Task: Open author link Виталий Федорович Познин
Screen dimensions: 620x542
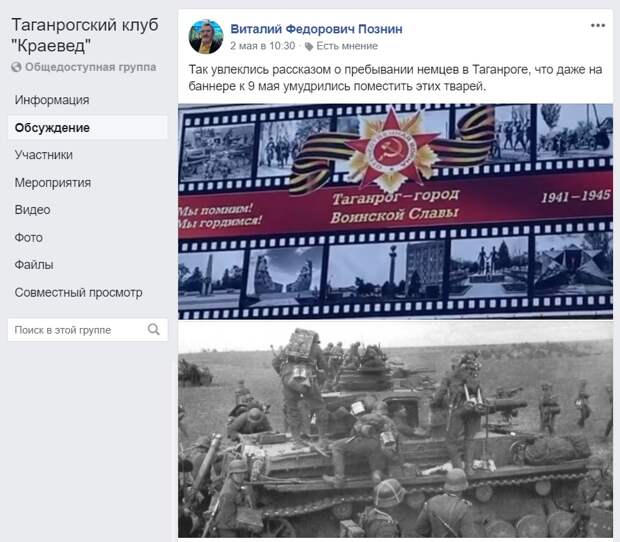Action: pos(316,29)
